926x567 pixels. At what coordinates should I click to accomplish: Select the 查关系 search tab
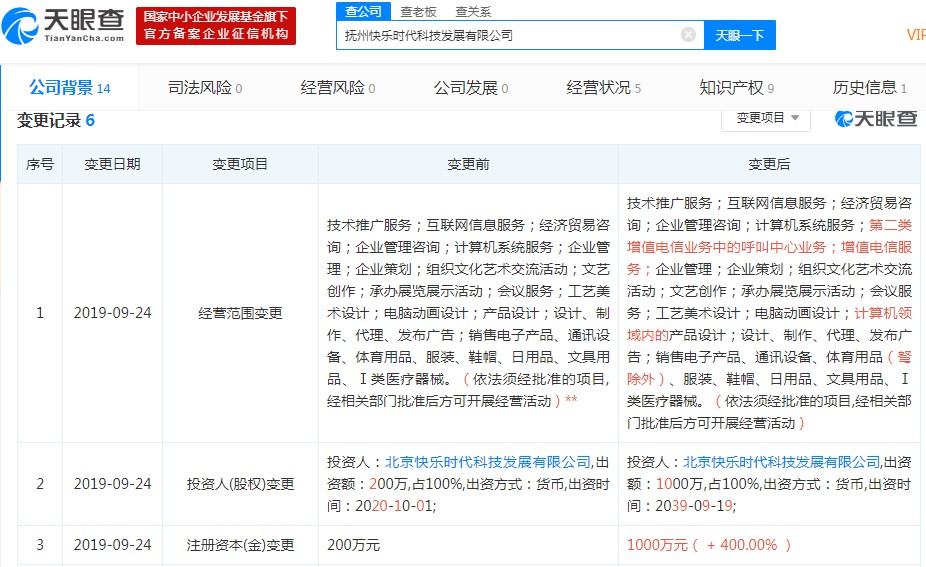point(473,11)
